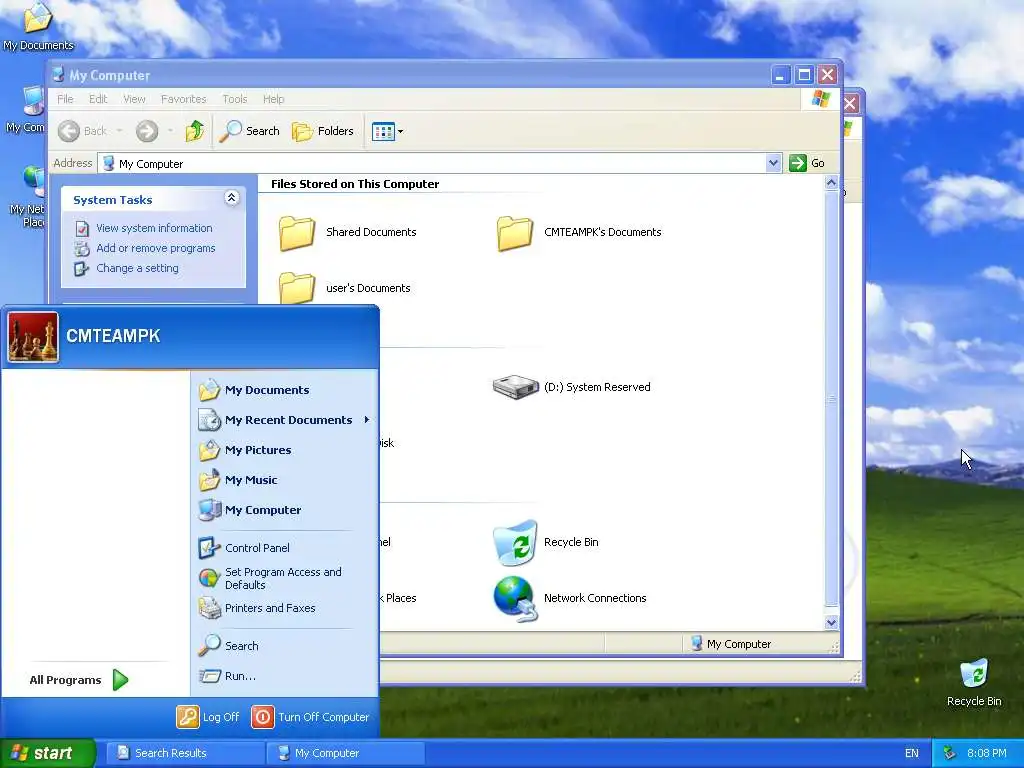Click the Start button
The image size is (1024, 768).
coord(47,753)
